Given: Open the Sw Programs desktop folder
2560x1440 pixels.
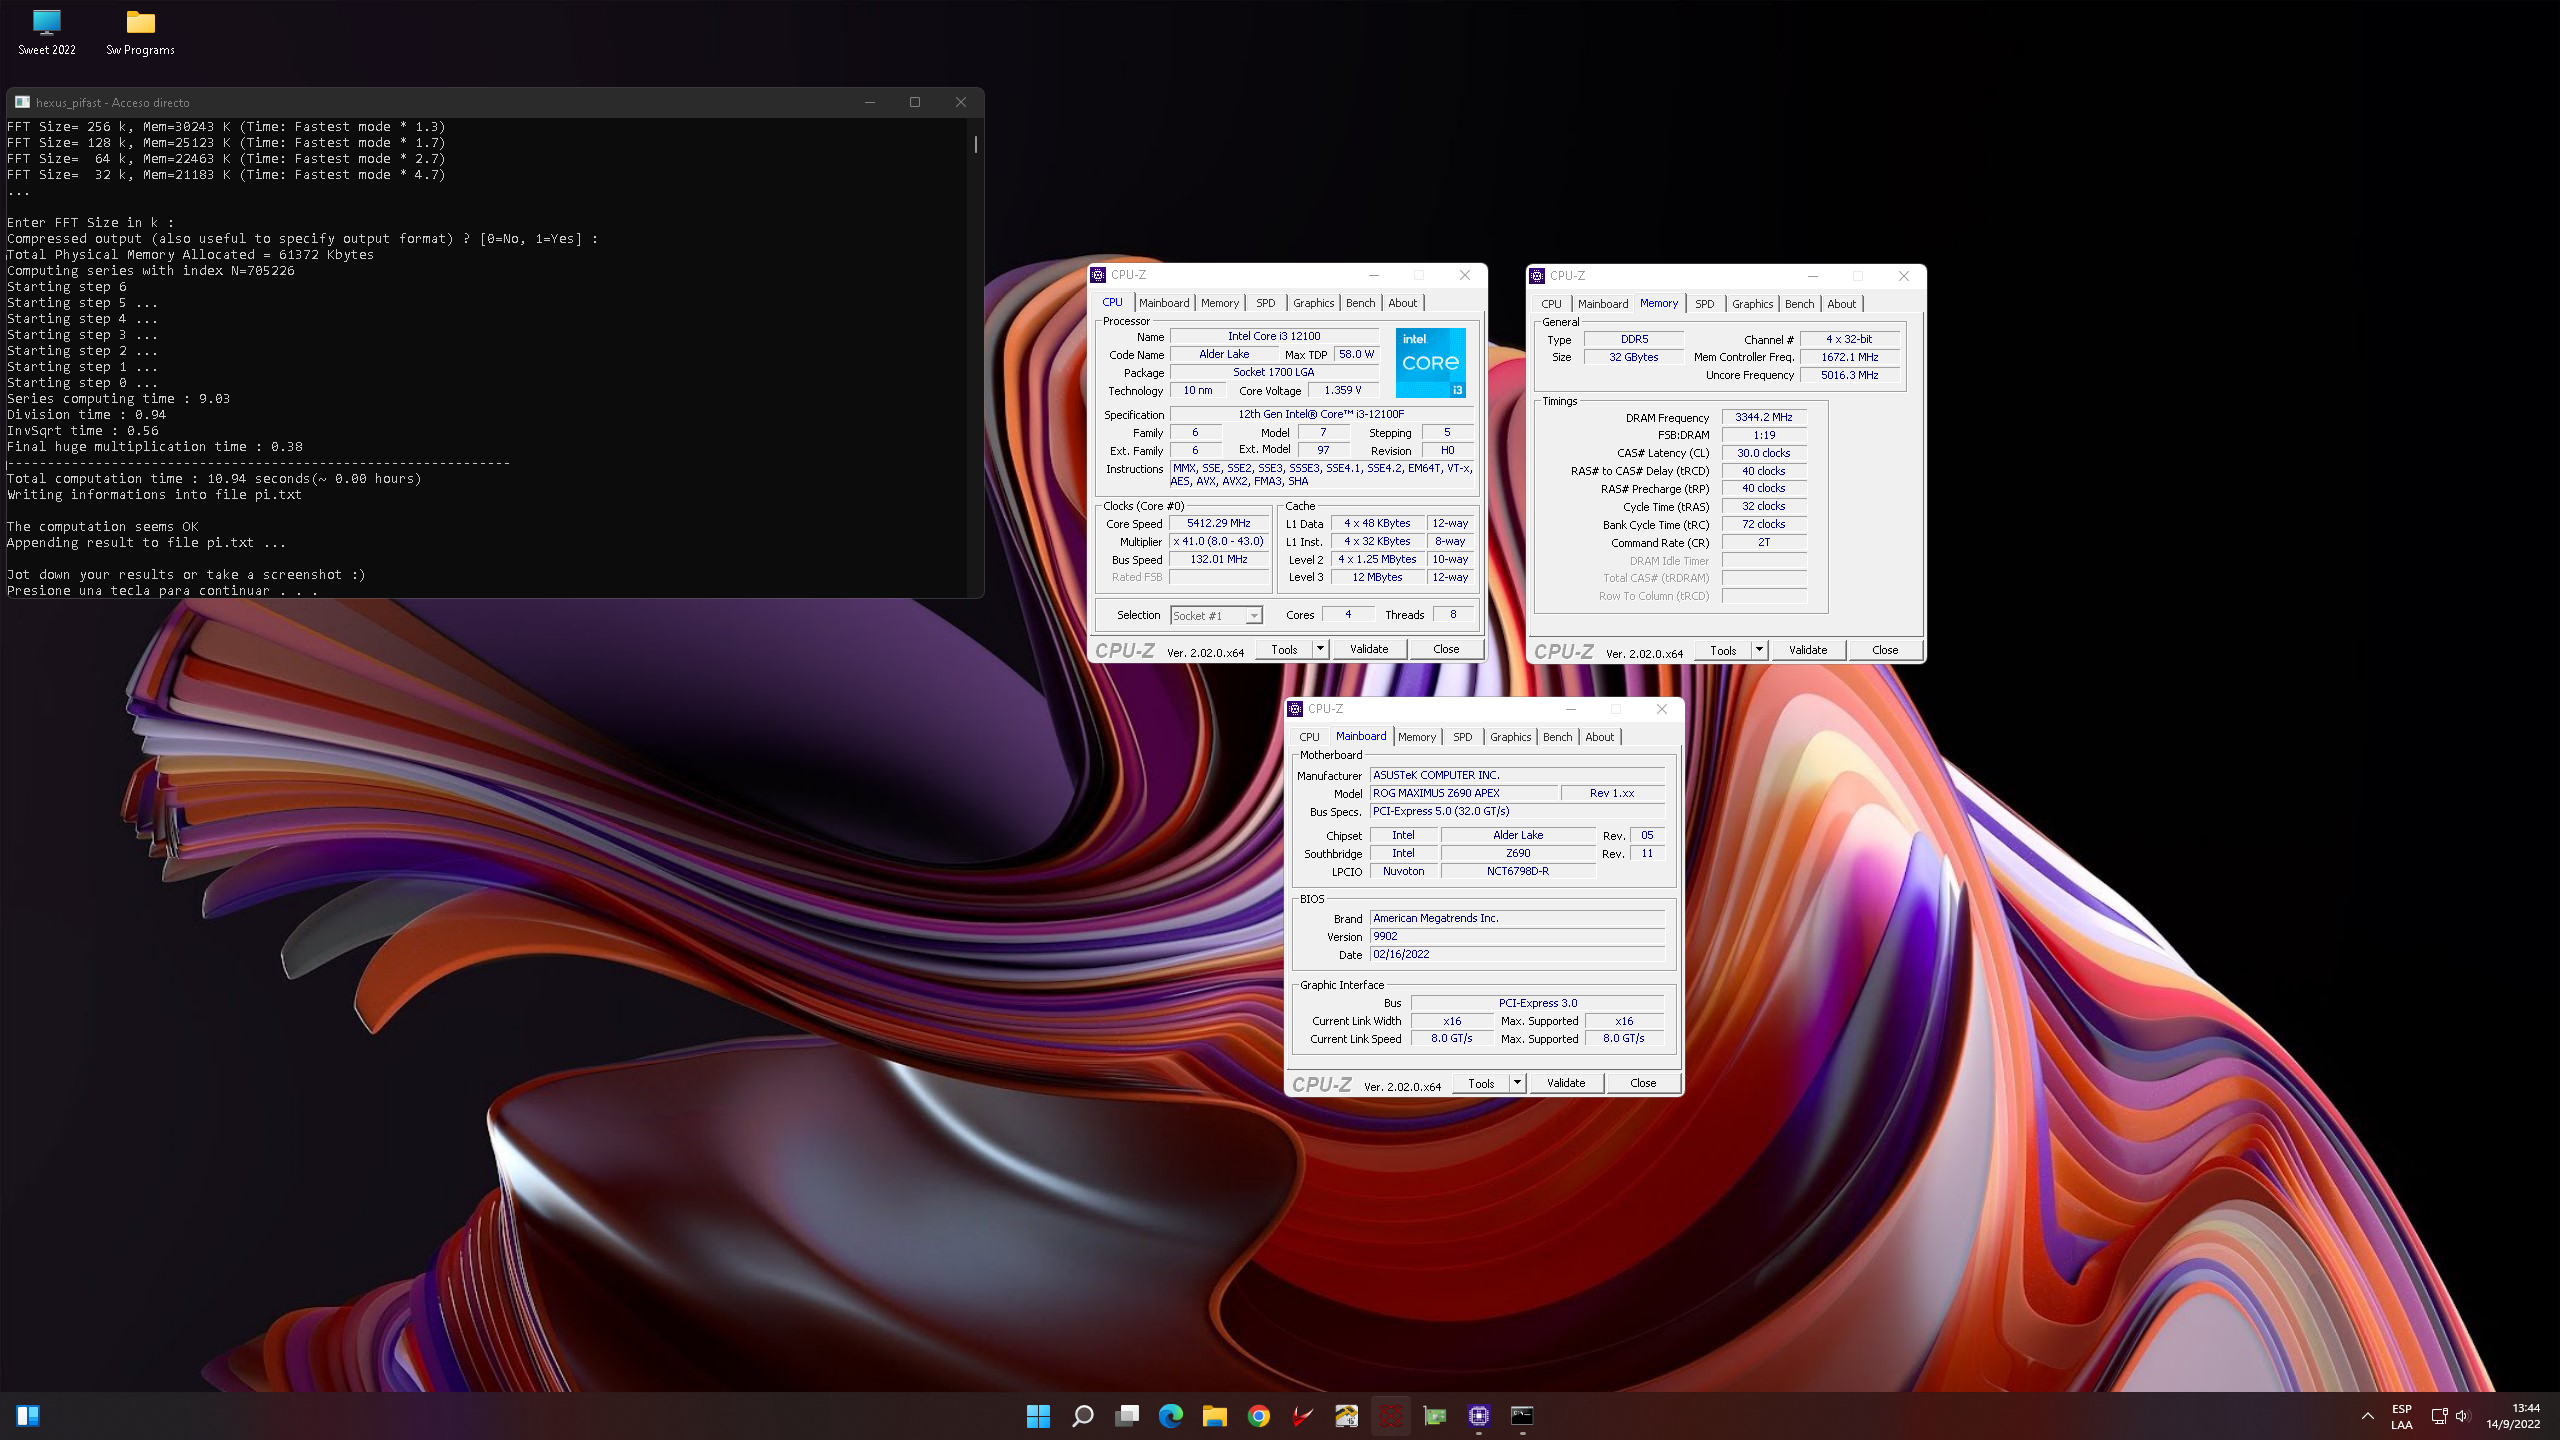Looking at the screenshot, I should point(141,32).
